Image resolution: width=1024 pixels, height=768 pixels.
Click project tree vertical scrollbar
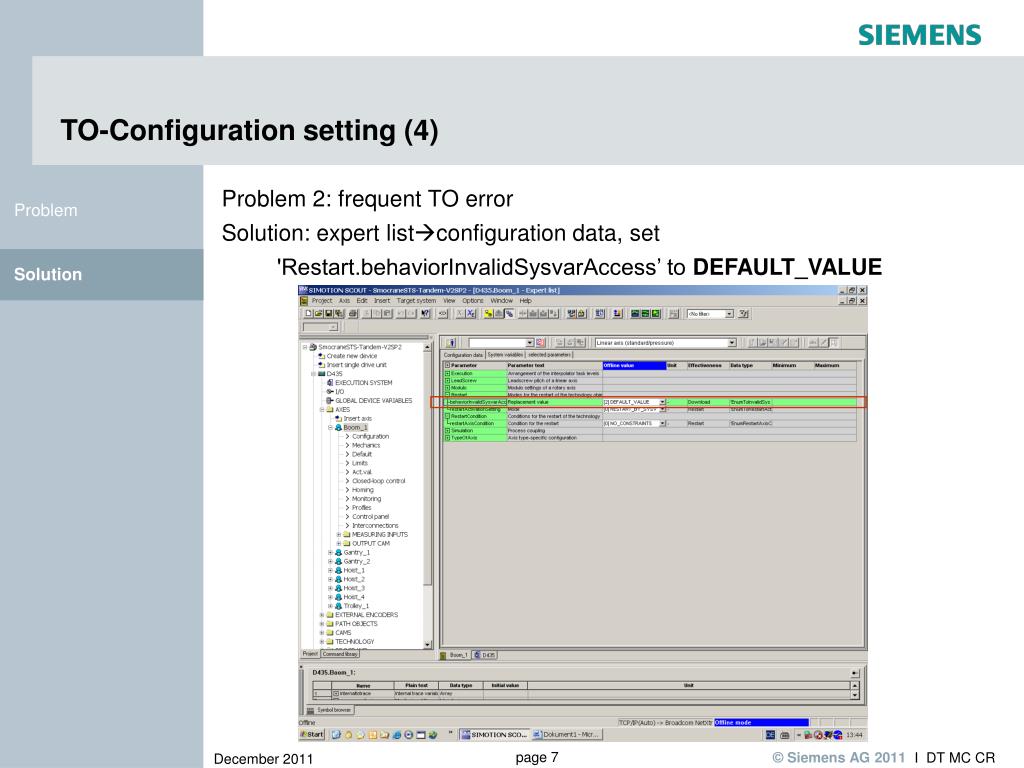(428, 495)
